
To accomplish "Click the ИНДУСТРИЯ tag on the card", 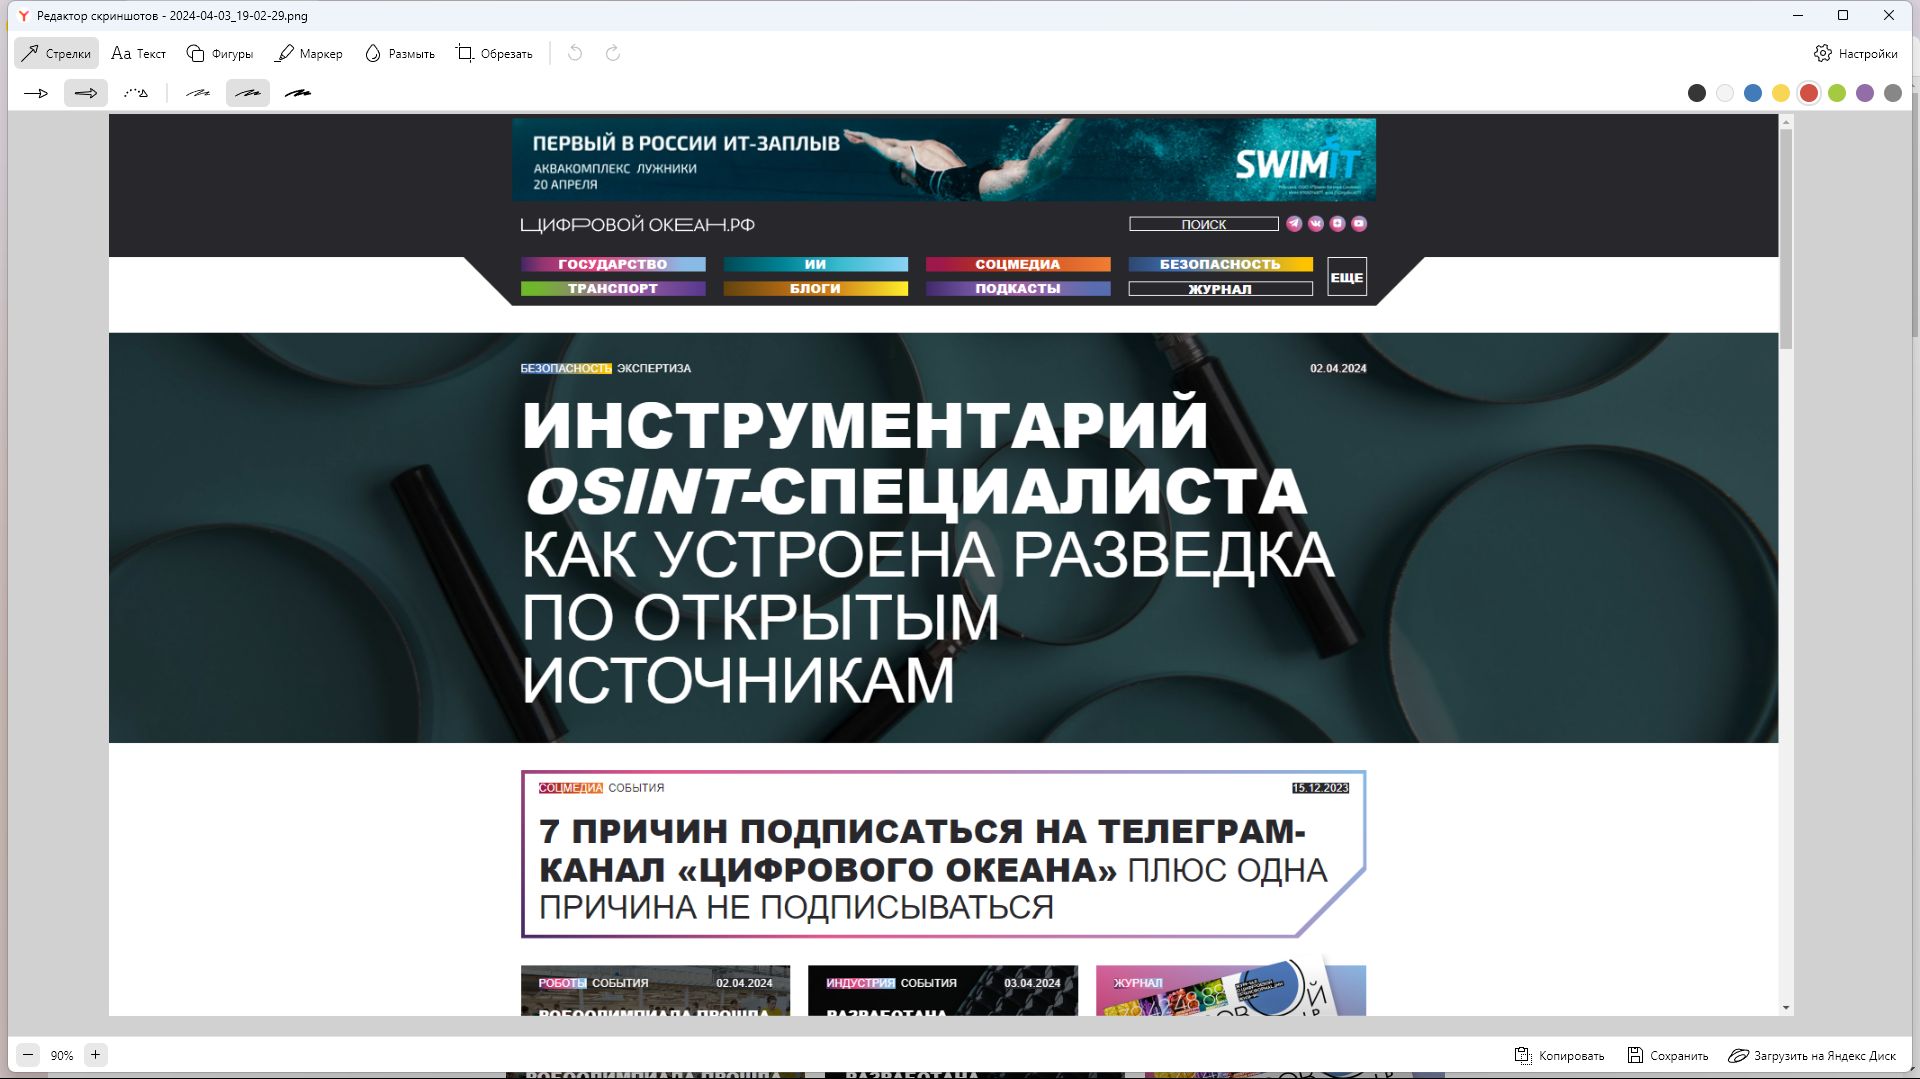I will (x=860, y=983).
